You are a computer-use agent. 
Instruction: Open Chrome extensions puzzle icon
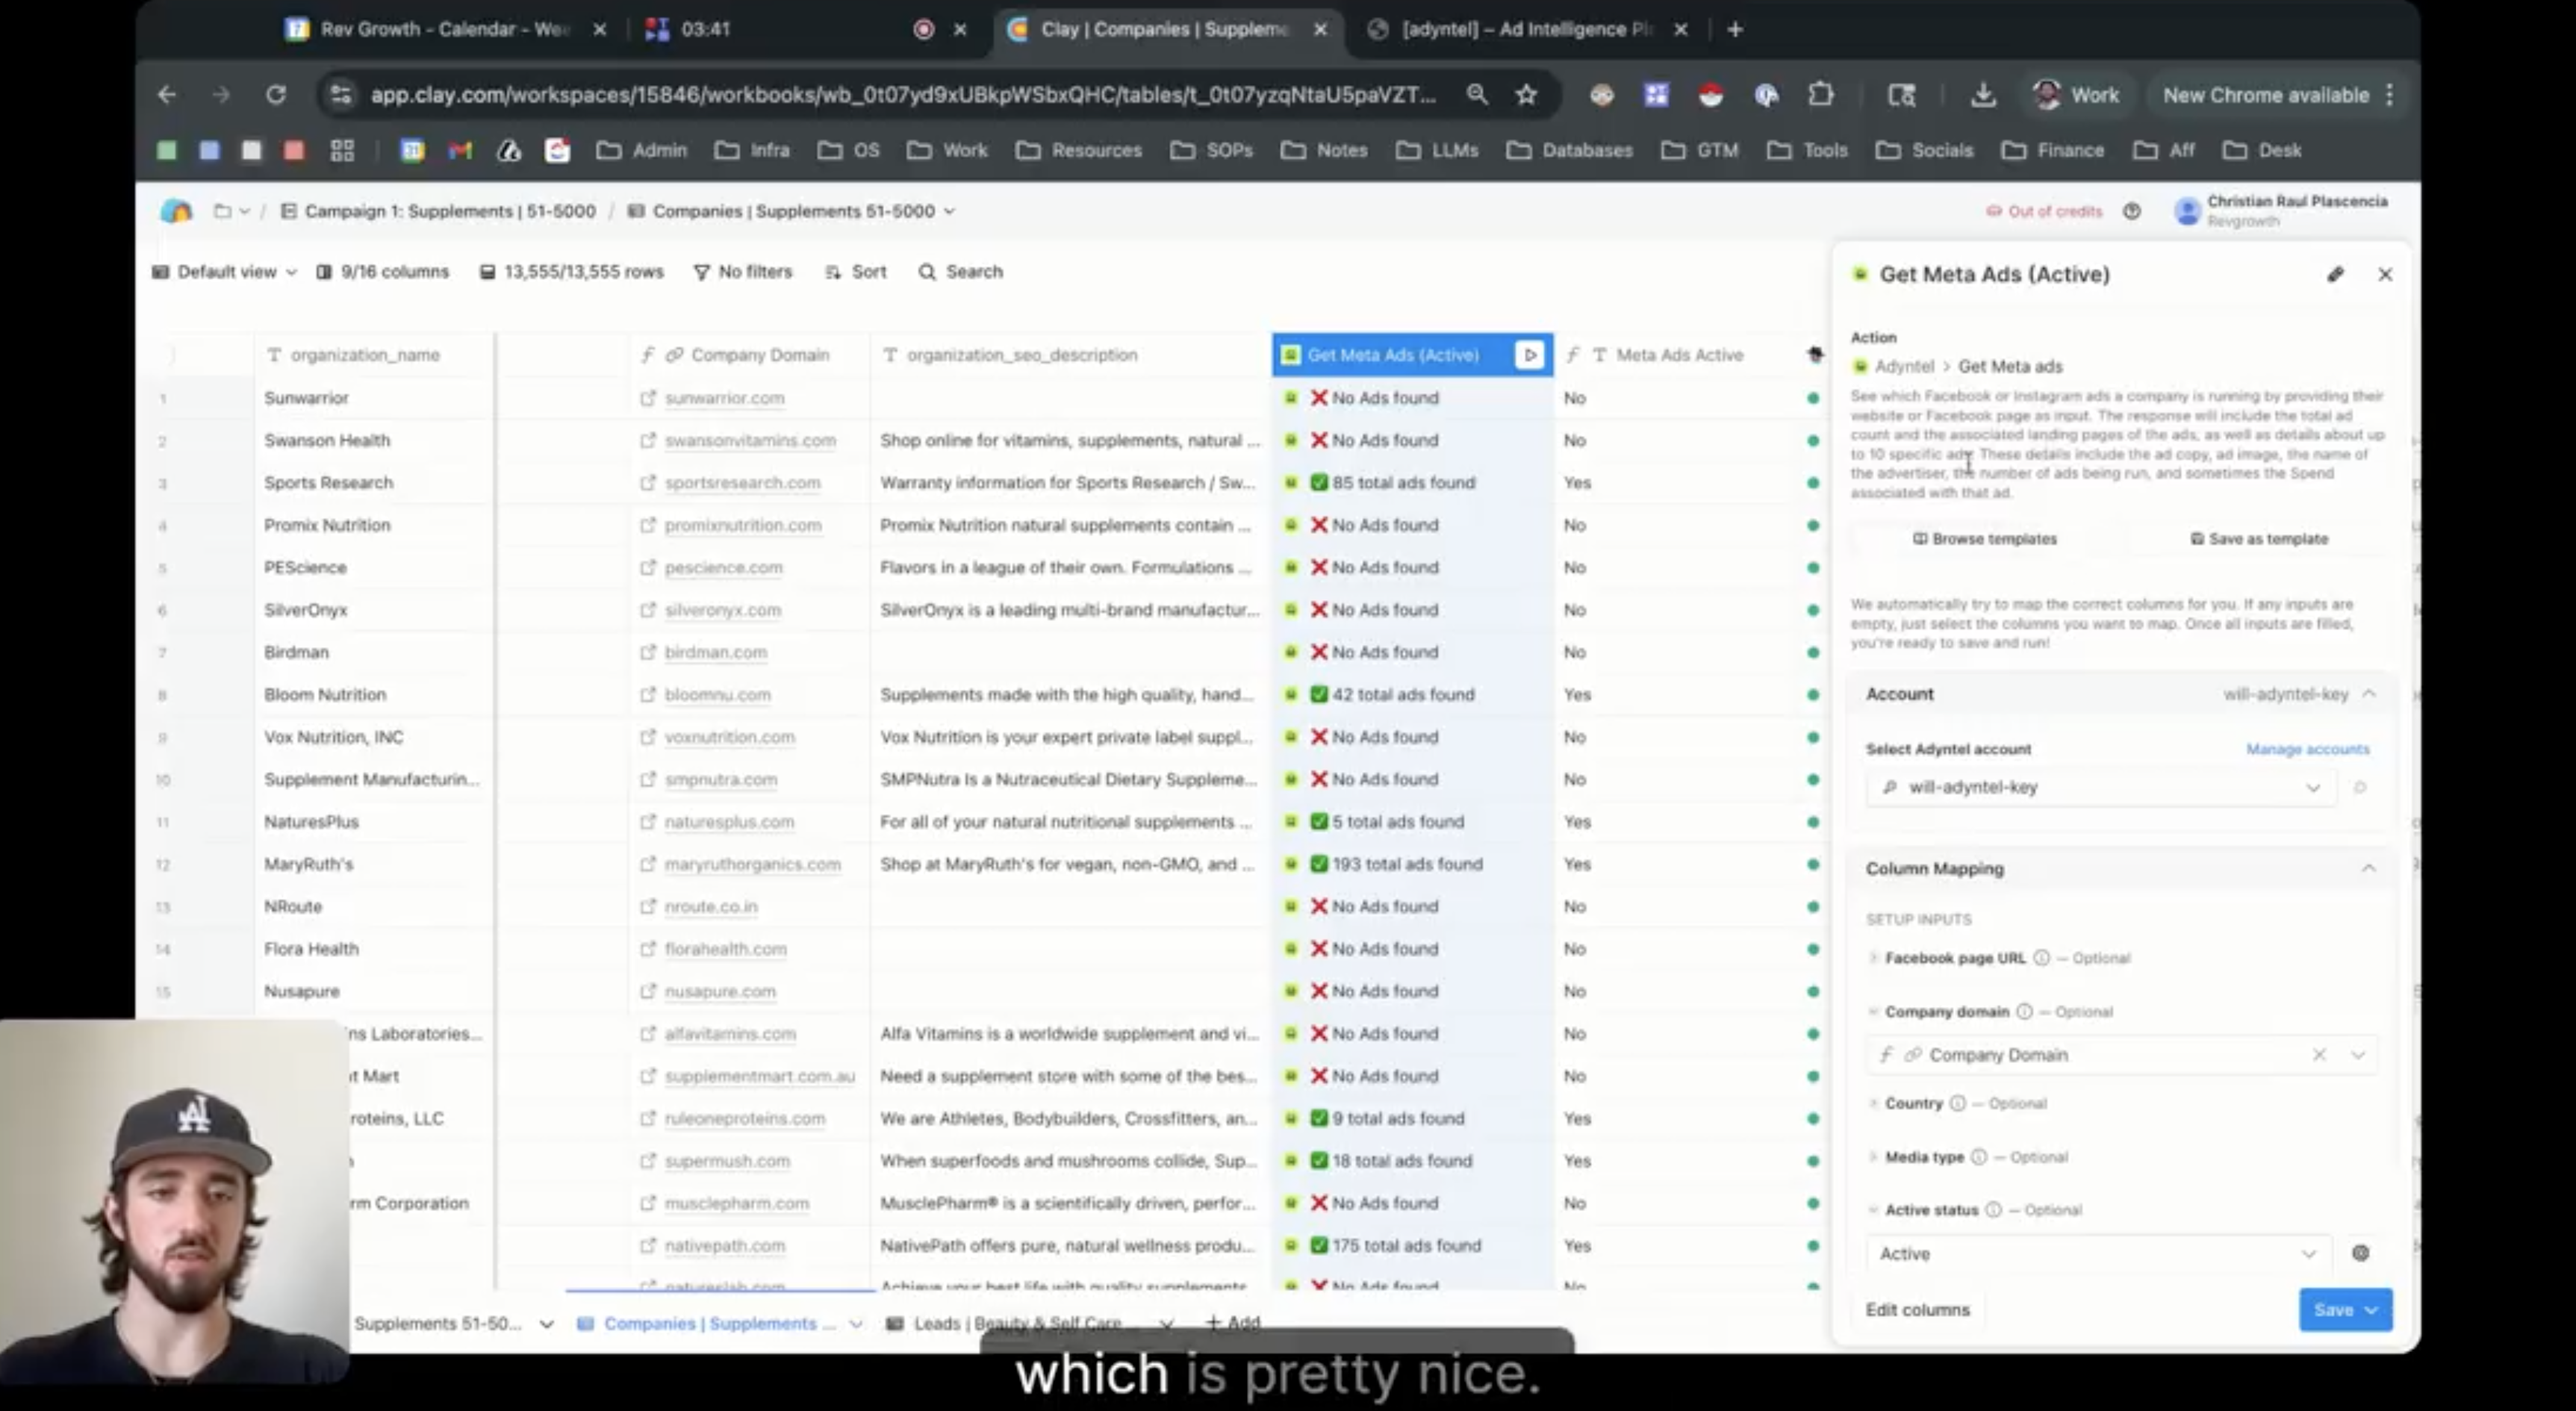[x=1820, y=95]
